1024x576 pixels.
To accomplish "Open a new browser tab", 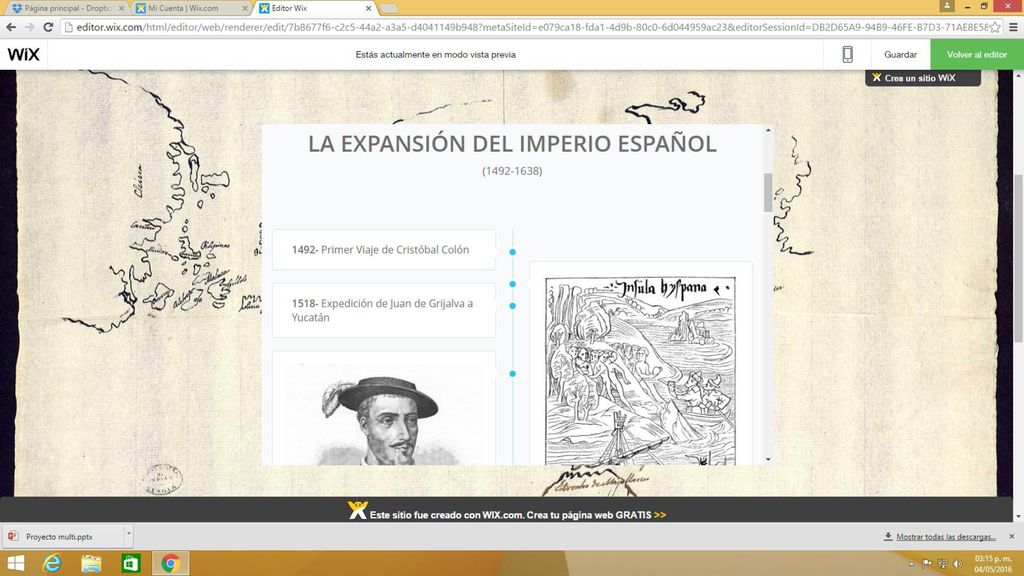I will point(389,8).
